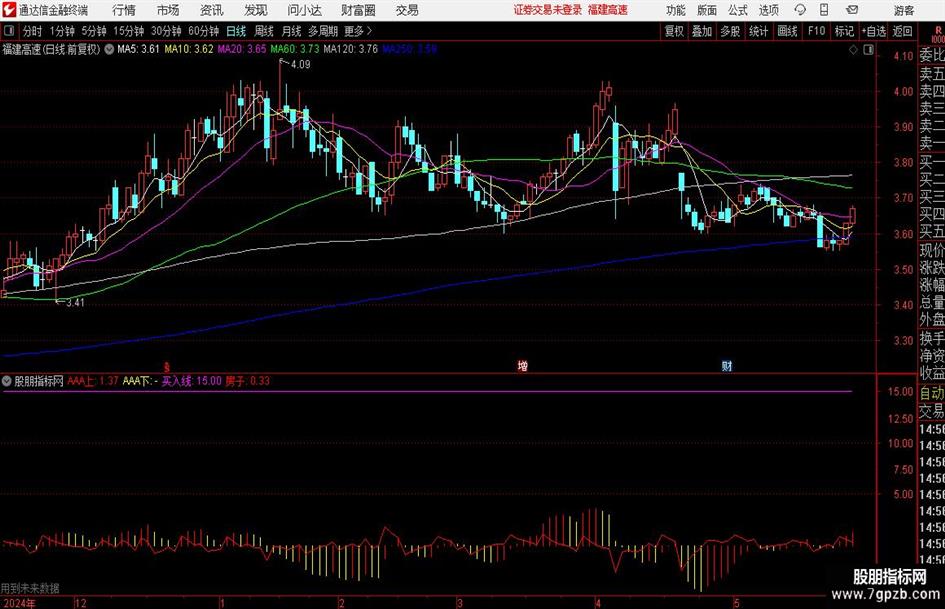
Task: Toggle the right panel layout icon
Action: tap(868, 50)
